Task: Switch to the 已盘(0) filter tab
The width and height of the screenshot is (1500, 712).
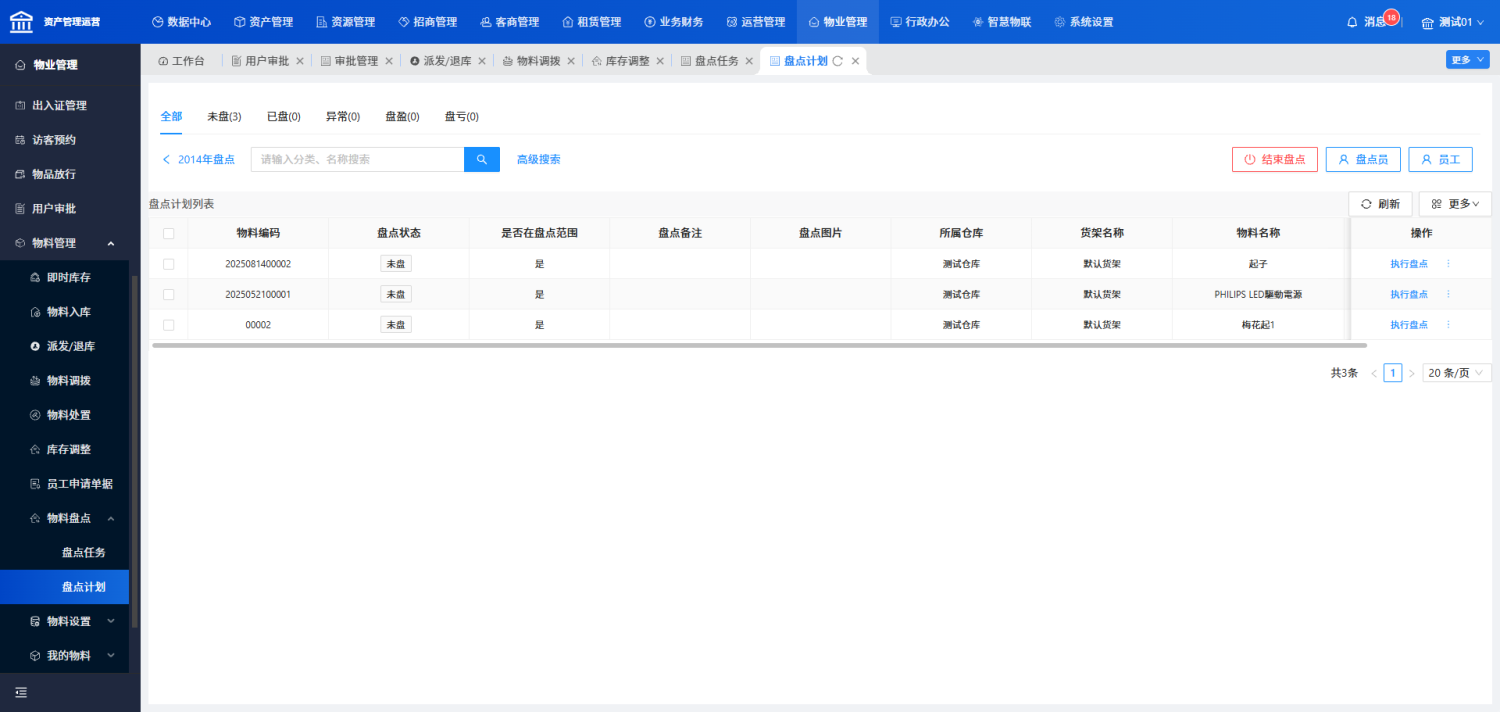Action: [x=284, y=117]
